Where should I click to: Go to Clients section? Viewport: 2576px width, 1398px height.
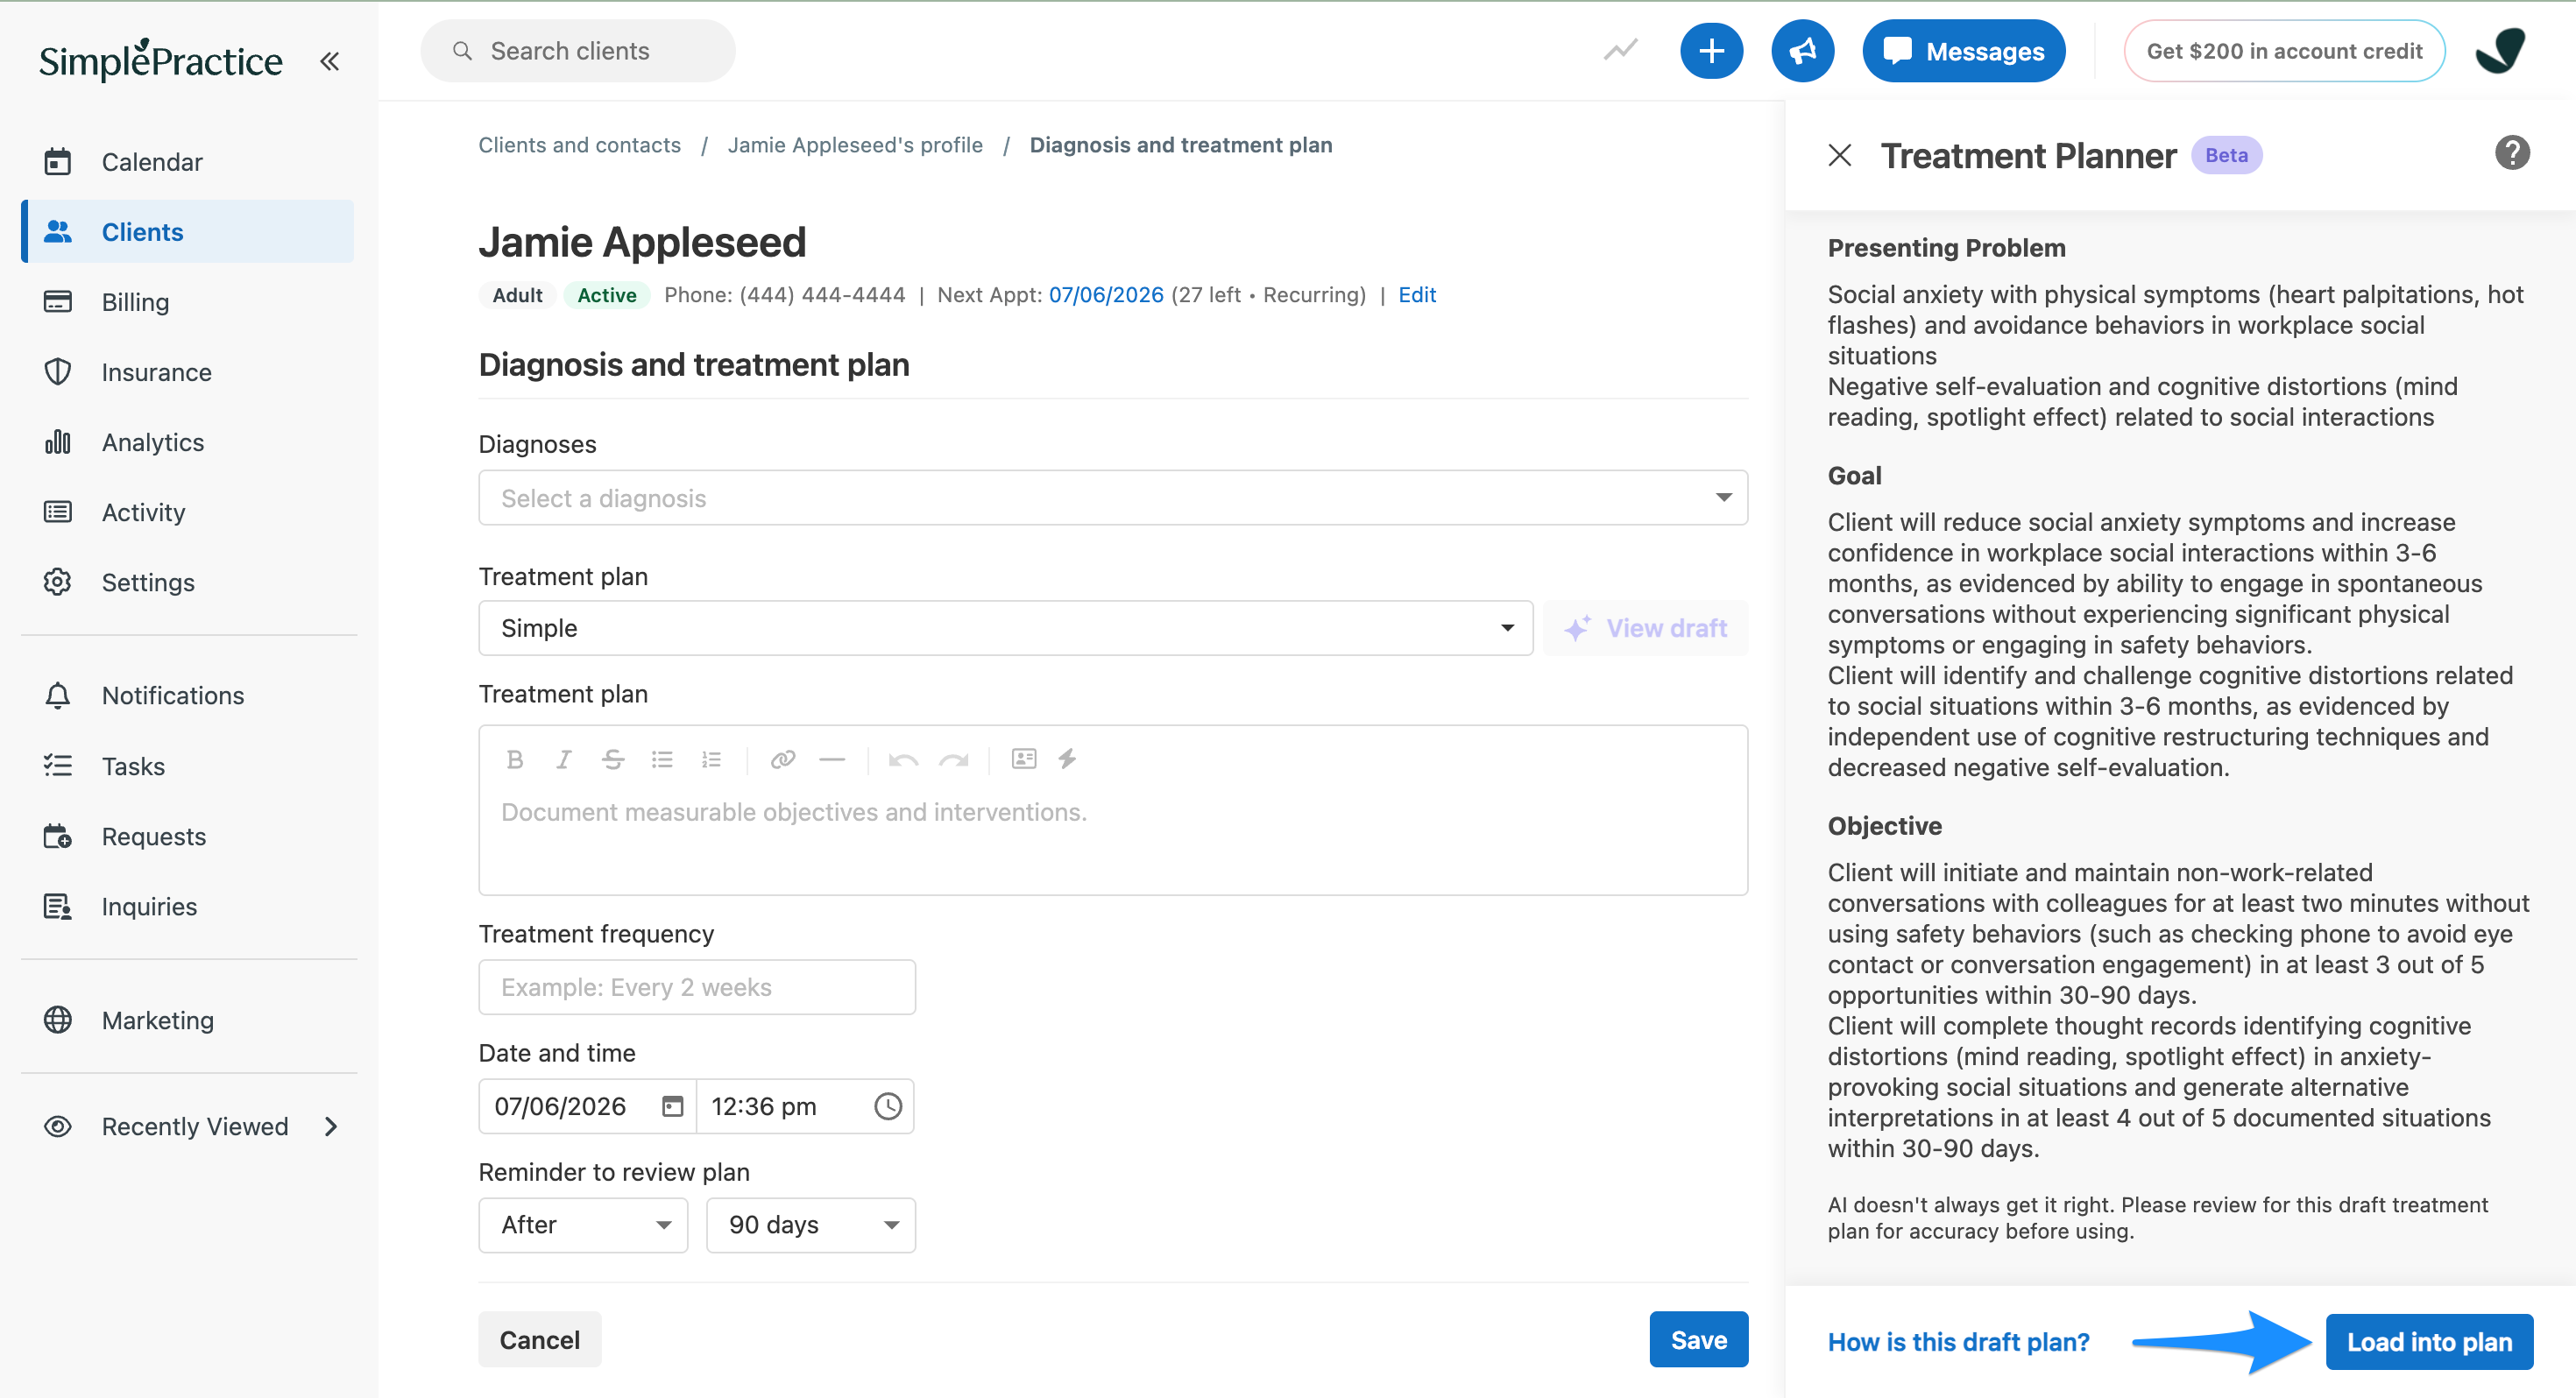click(188, 232)
